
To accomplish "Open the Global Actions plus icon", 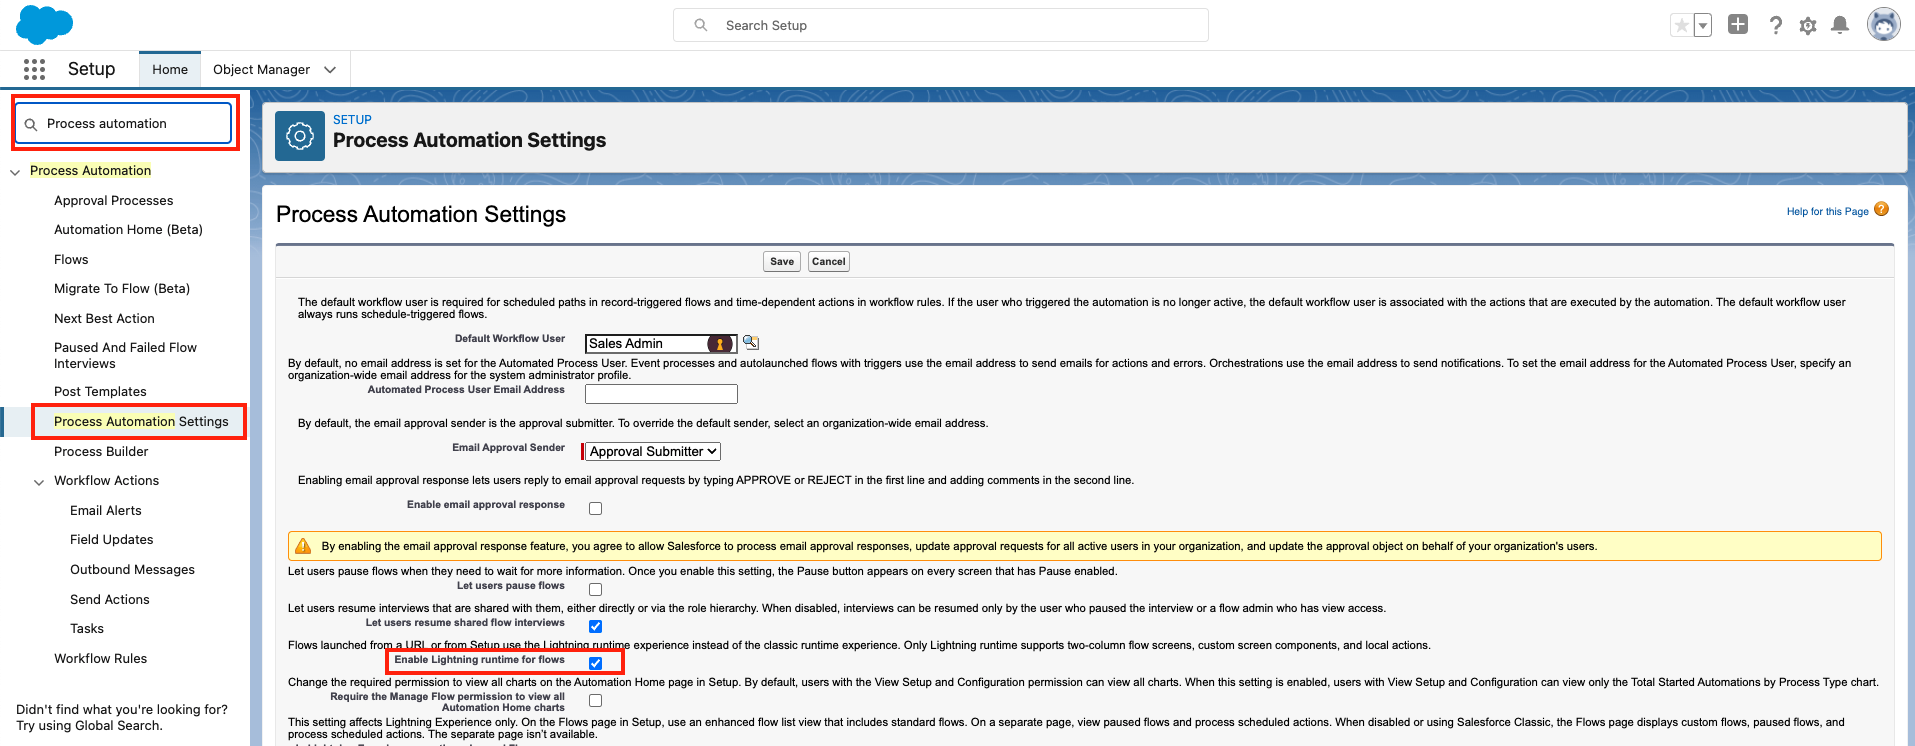I will point(1738,25).
